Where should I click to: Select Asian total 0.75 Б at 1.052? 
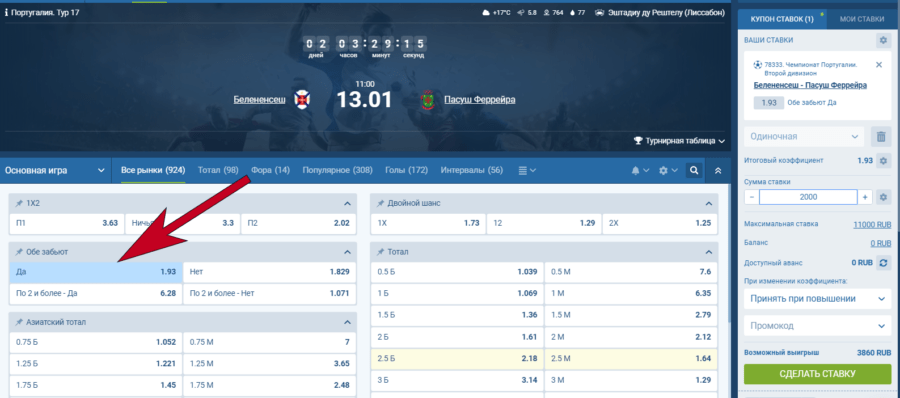pyautogui.click(x=96, y=342)
